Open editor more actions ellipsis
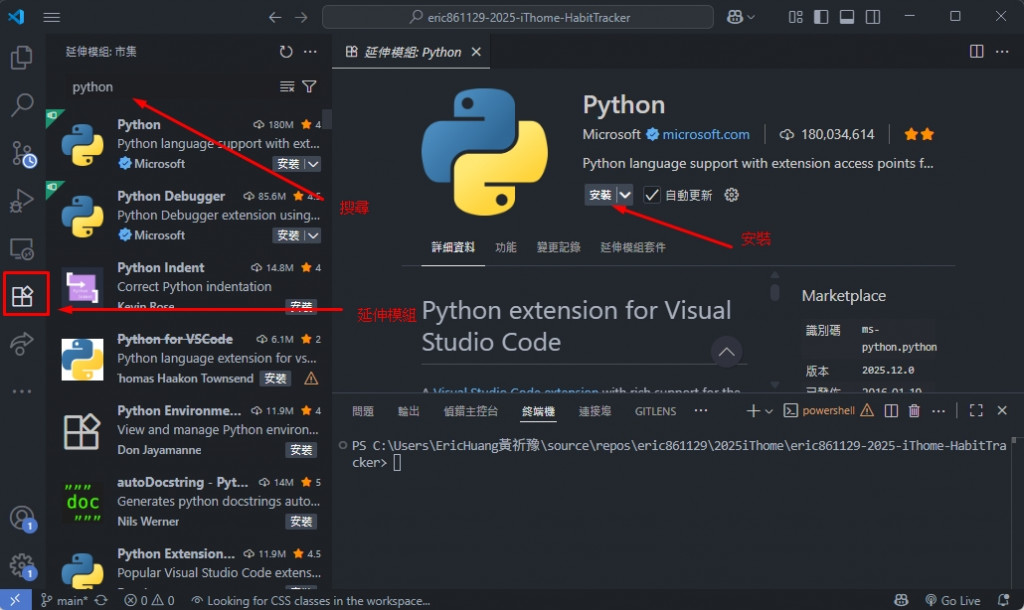The image size is (1024, 610). [x=1002, y=52]
